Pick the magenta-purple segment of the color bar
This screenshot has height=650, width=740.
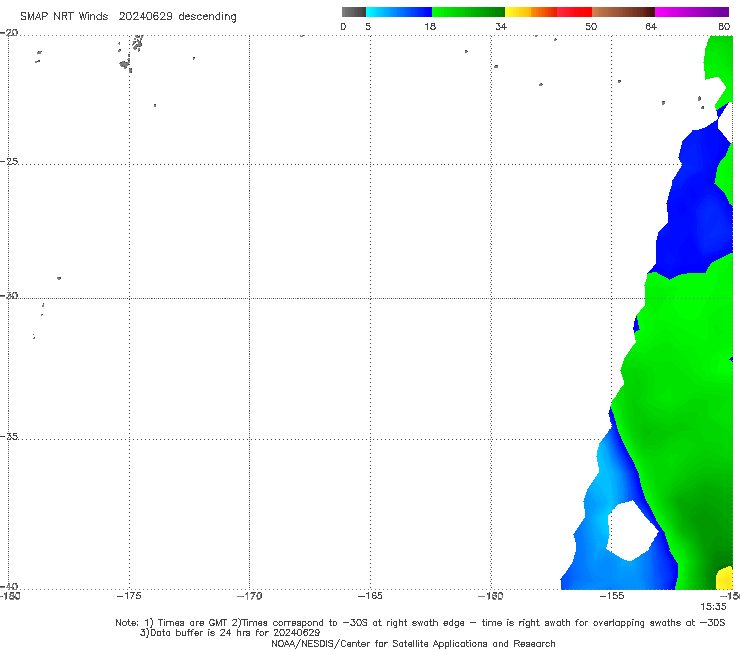692,12
